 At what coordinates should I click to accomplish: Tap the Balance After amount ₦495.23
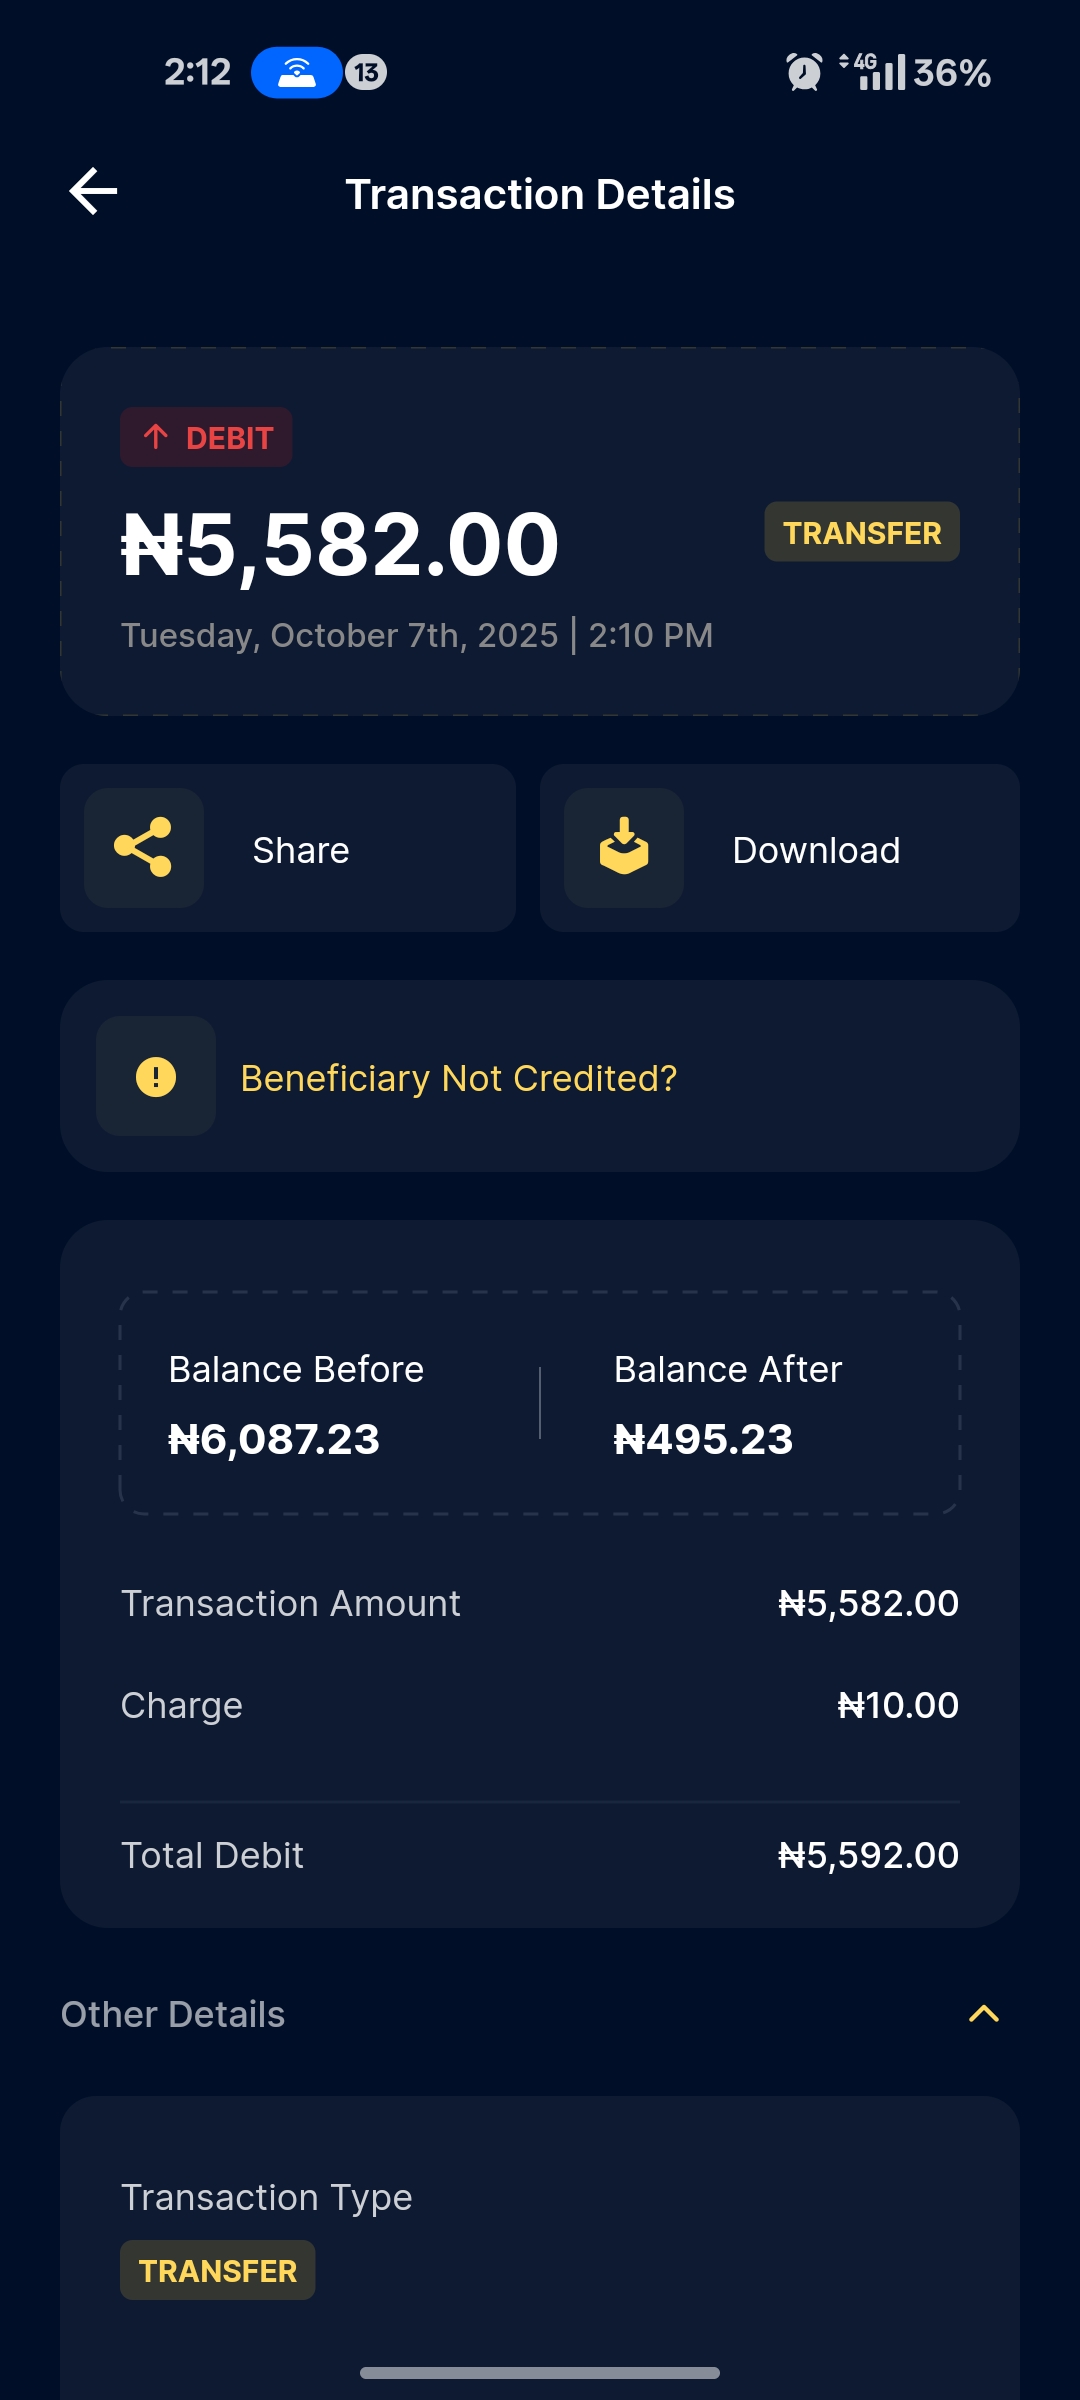(703, 1440)
